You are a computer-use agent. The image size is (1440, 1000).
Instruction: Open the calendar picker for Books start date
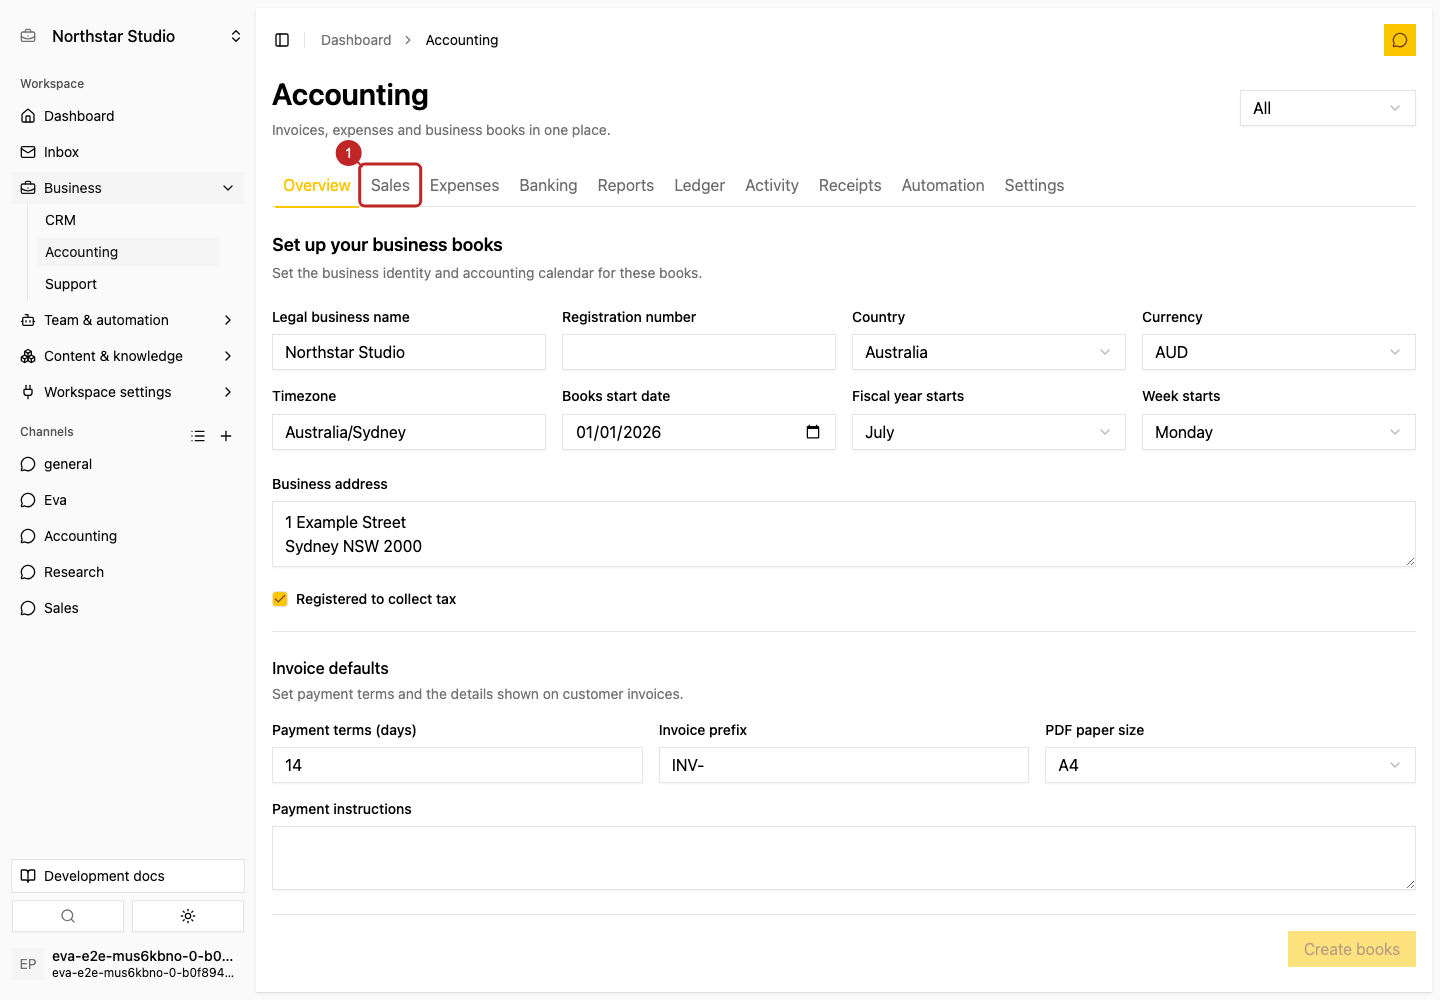click(813, 432)
